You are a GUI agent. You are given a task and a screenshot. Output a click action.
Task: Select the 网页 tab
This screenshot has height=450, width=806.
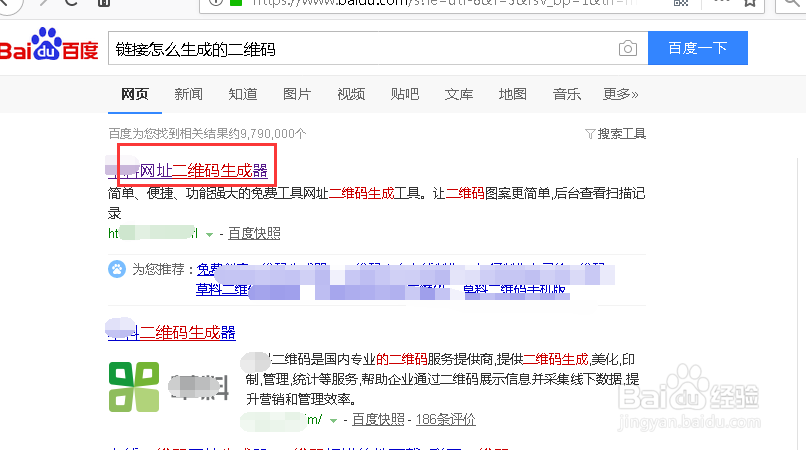[135, 94]
